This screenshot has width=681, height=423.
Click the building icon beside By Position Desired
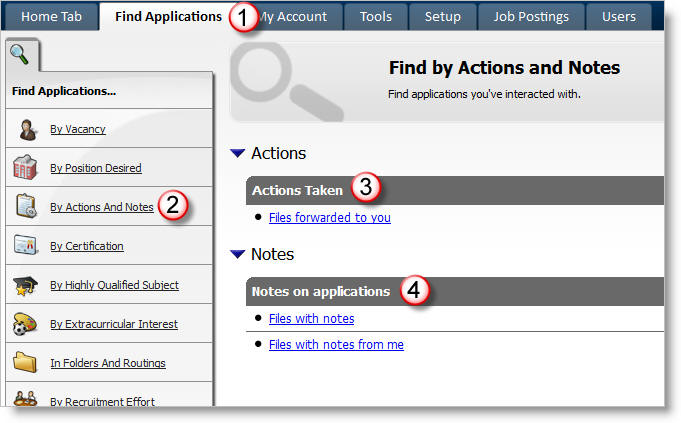25,168
